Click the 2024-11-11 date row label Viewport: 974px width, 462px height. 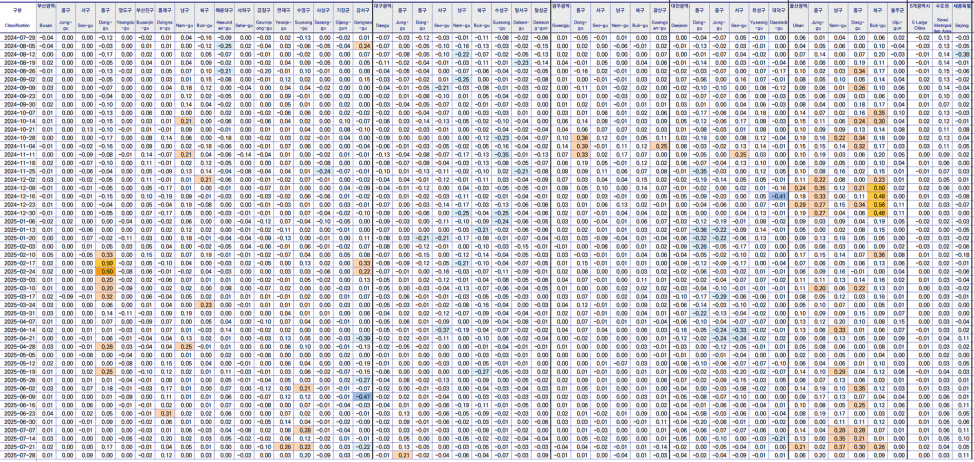17,154
